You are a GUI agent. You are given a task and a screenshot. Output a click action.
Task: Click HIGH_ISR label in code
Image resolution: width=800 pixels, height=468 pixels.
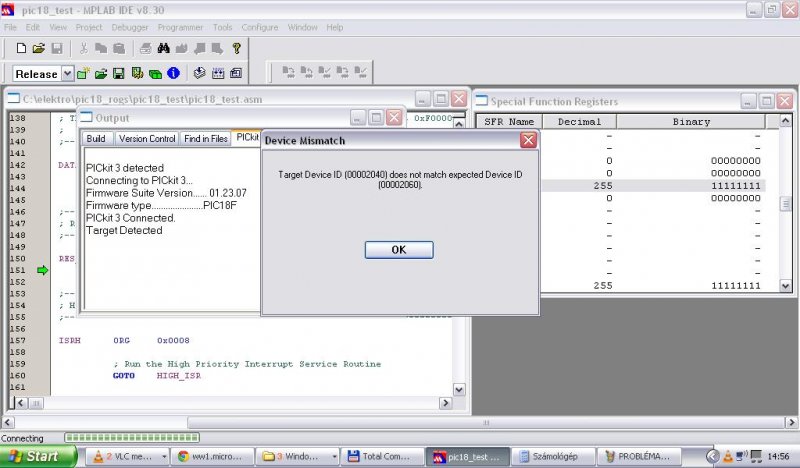click(x=179, y=376)
